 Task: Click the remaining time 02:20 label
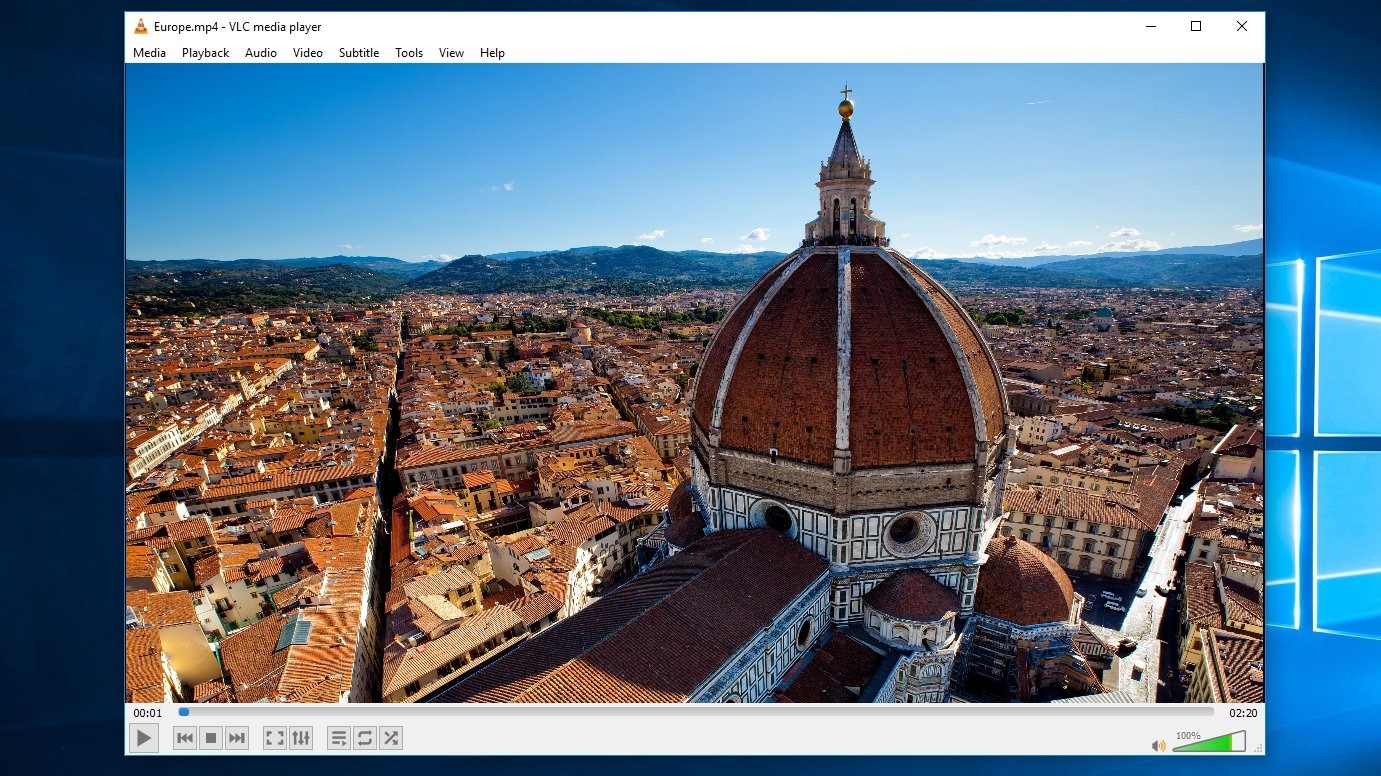pos(1243,713)
